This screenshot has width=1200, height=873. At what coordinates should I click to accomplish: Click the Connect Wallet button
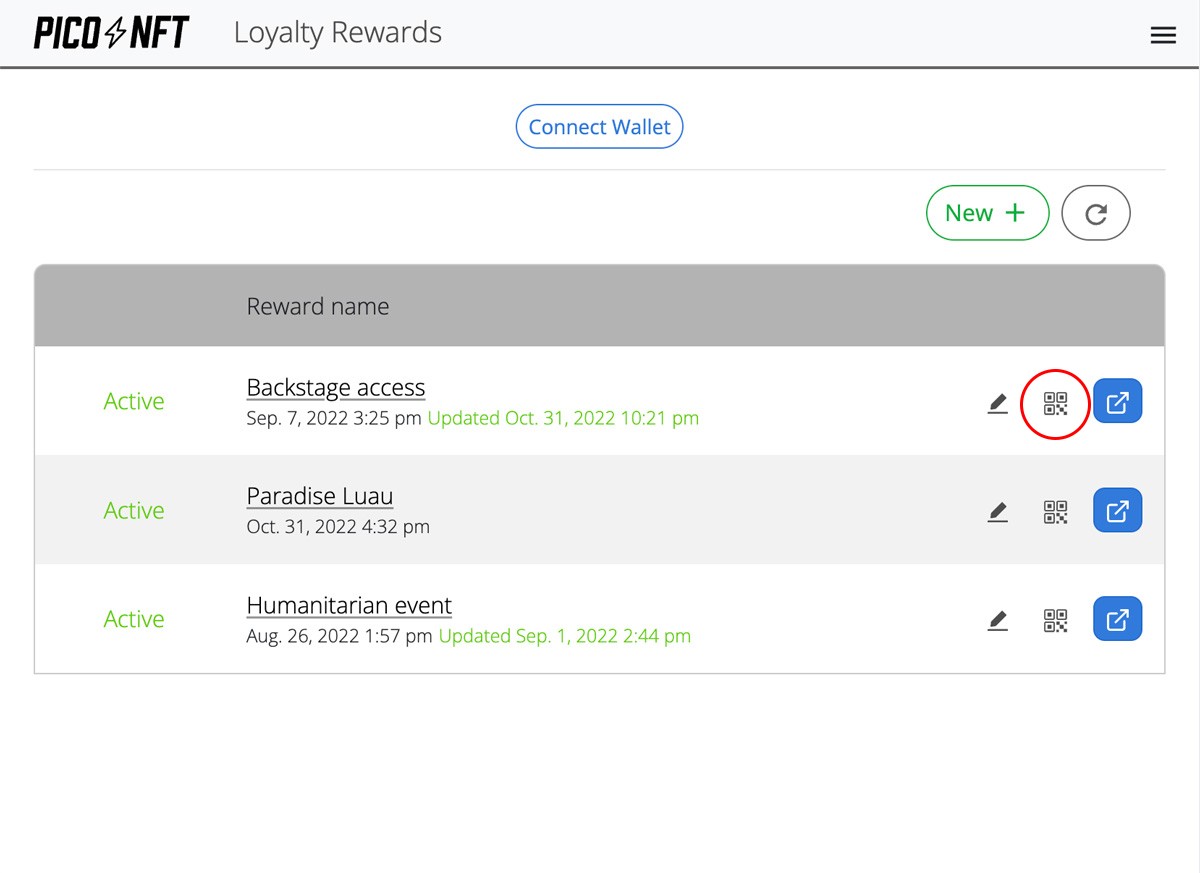[x=599, y=126]
